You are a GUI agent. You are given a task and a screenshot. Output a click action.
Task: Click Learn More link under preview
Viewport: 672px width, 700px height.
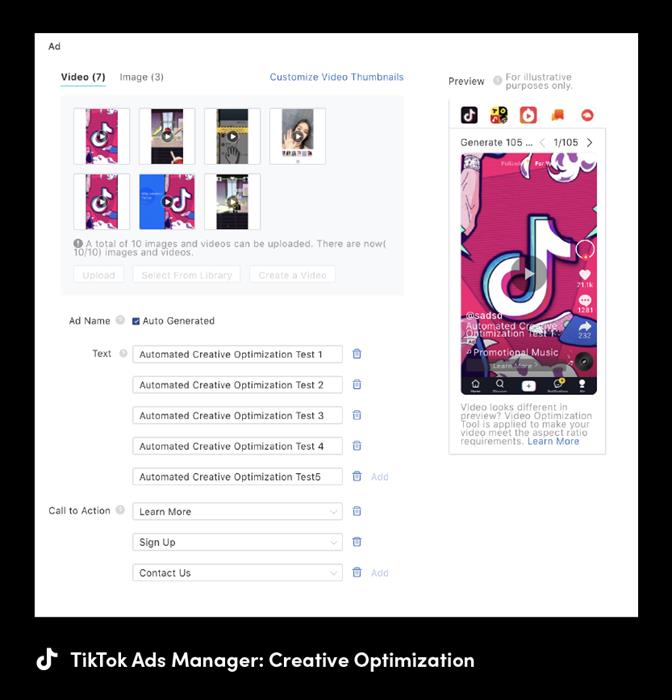pyautogui.click(x=553, y=441)
